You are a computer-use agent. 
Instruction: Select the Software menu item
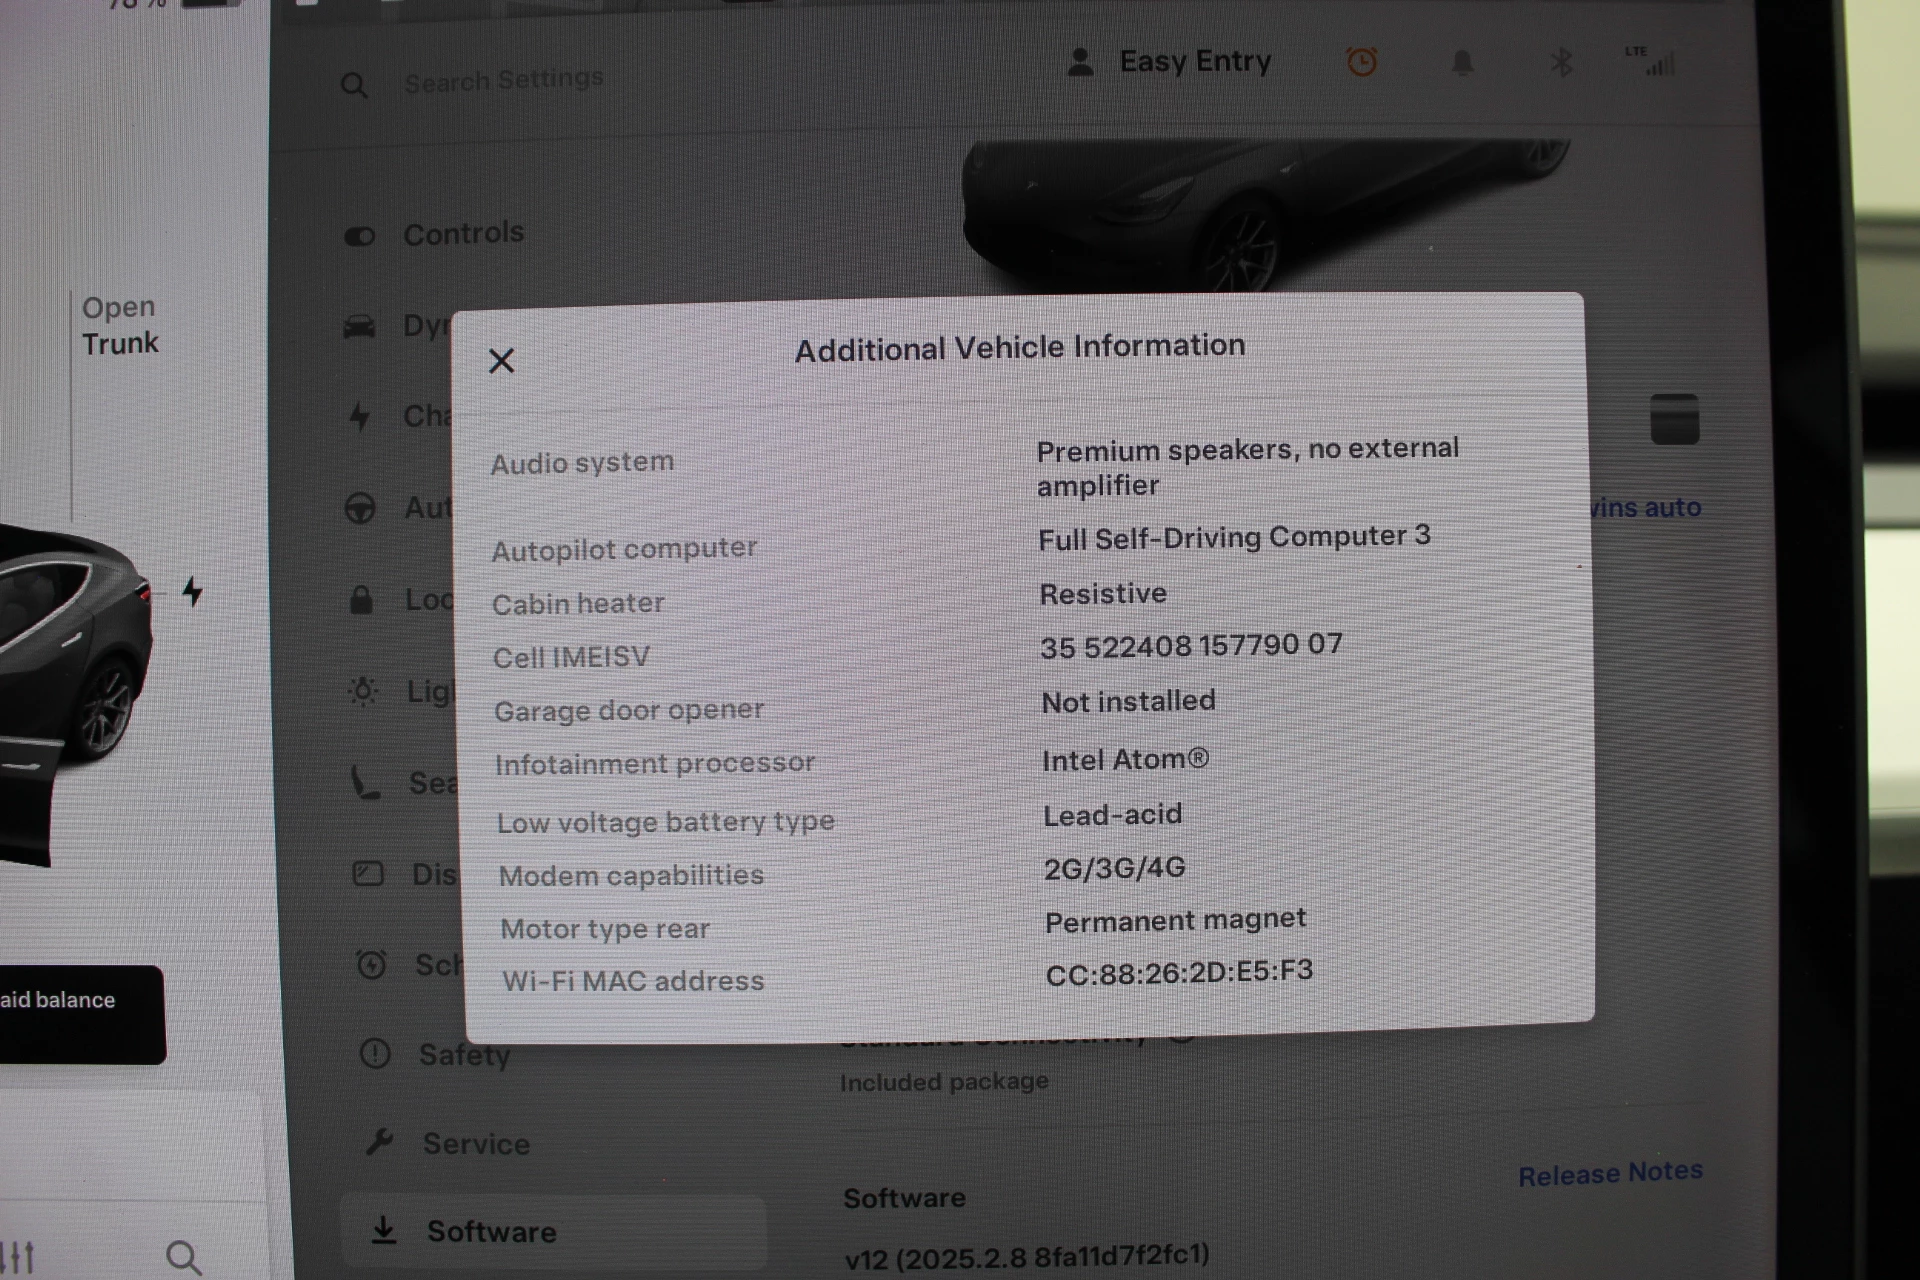point(553,1232)
